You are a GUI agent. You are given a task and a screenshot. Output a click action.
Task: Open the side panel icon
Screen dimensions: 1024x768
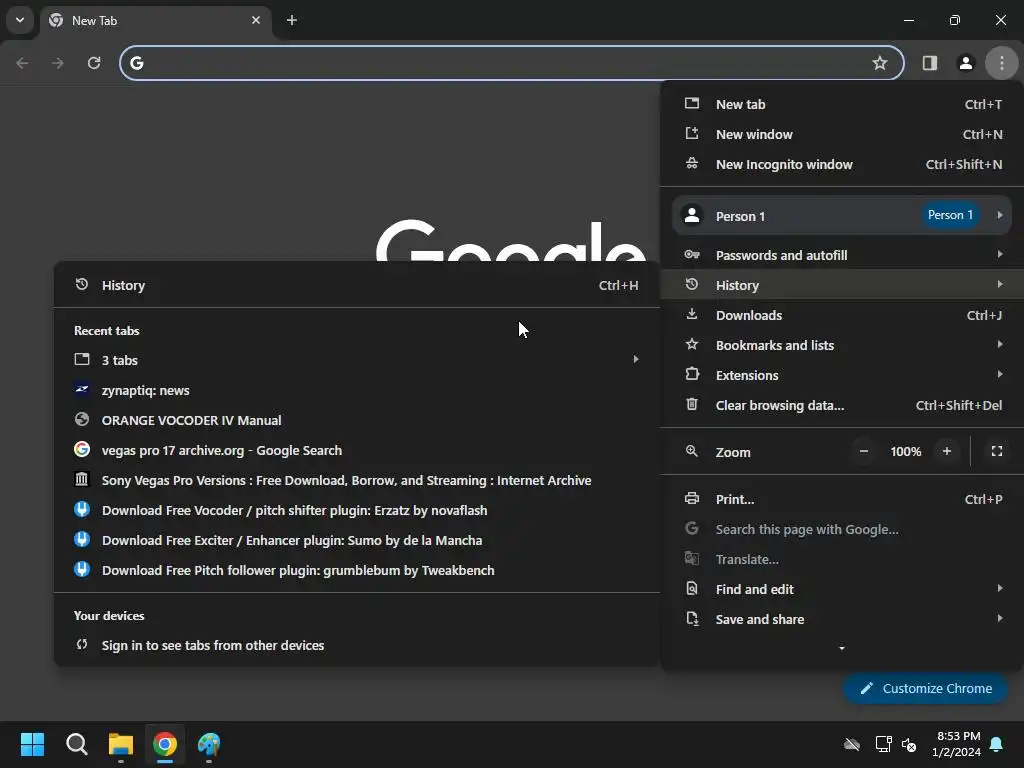coord(929,63)
